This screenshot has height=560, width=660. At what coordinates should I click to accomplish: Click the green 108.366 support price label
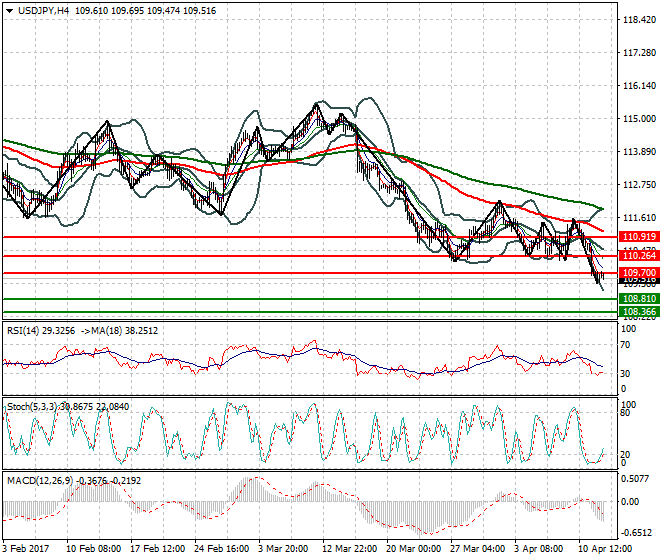(x=638, y=312)
